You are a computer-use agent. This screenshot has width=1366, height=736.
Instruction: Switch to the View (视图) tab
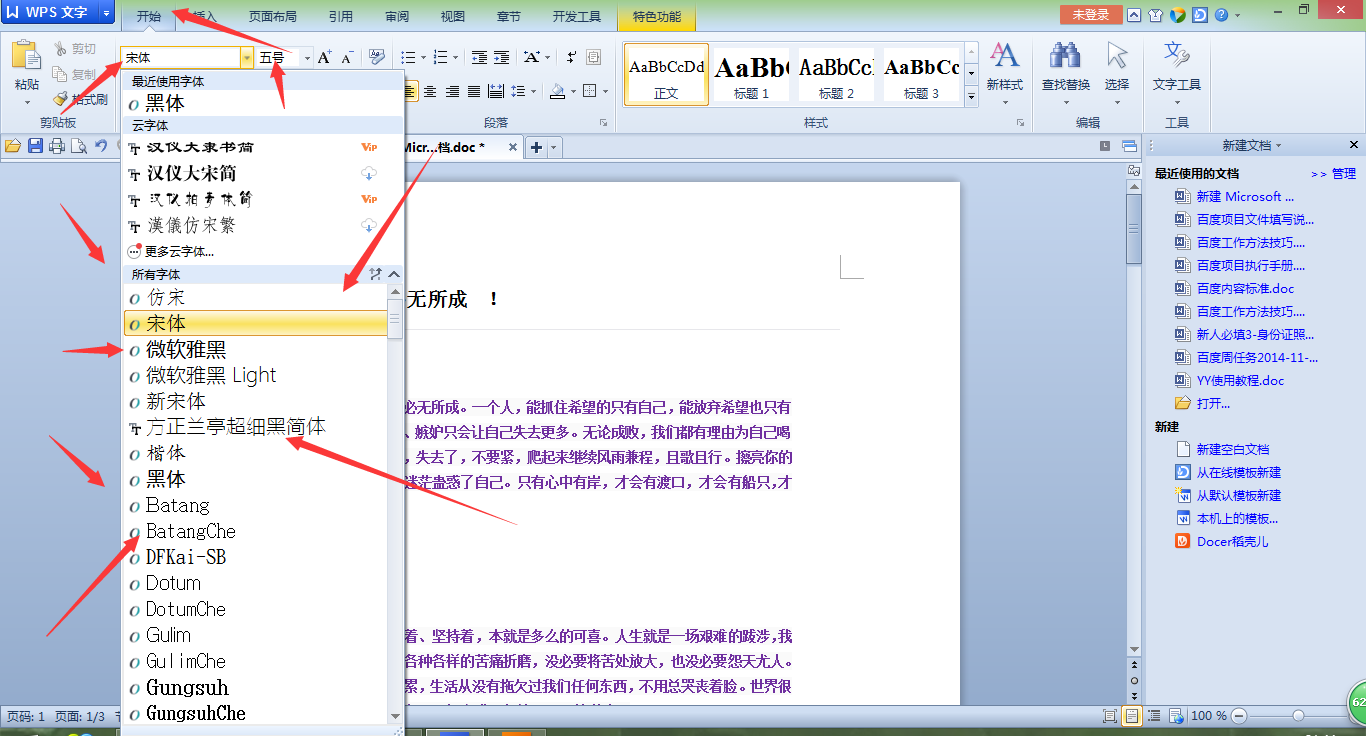point(452,17)
